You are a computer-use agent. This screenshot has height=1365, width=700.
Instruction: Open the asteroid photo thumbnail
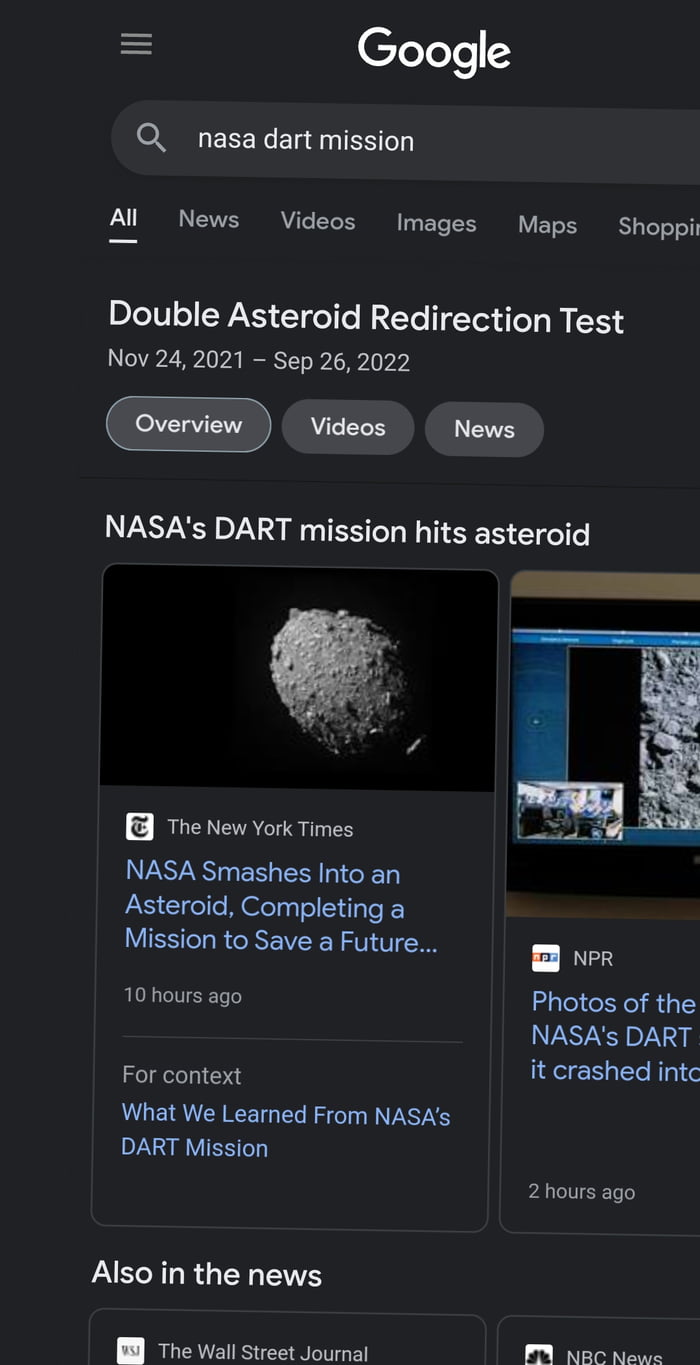coord(298,677)
